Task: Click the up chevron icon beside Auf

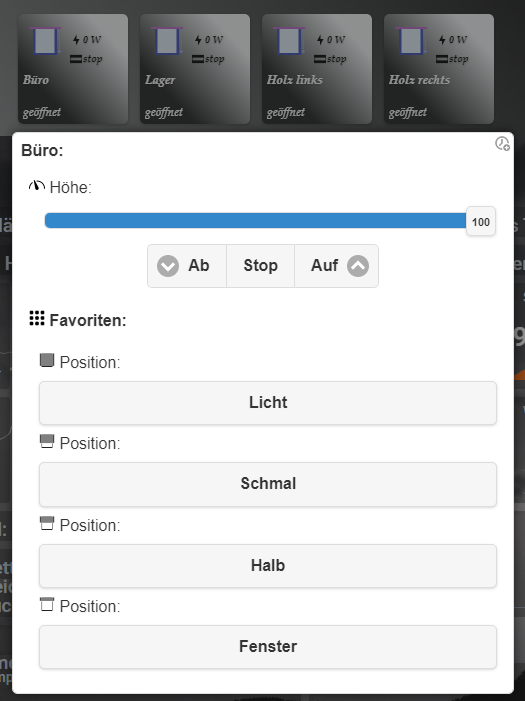Action: click(x=358, y=266)
